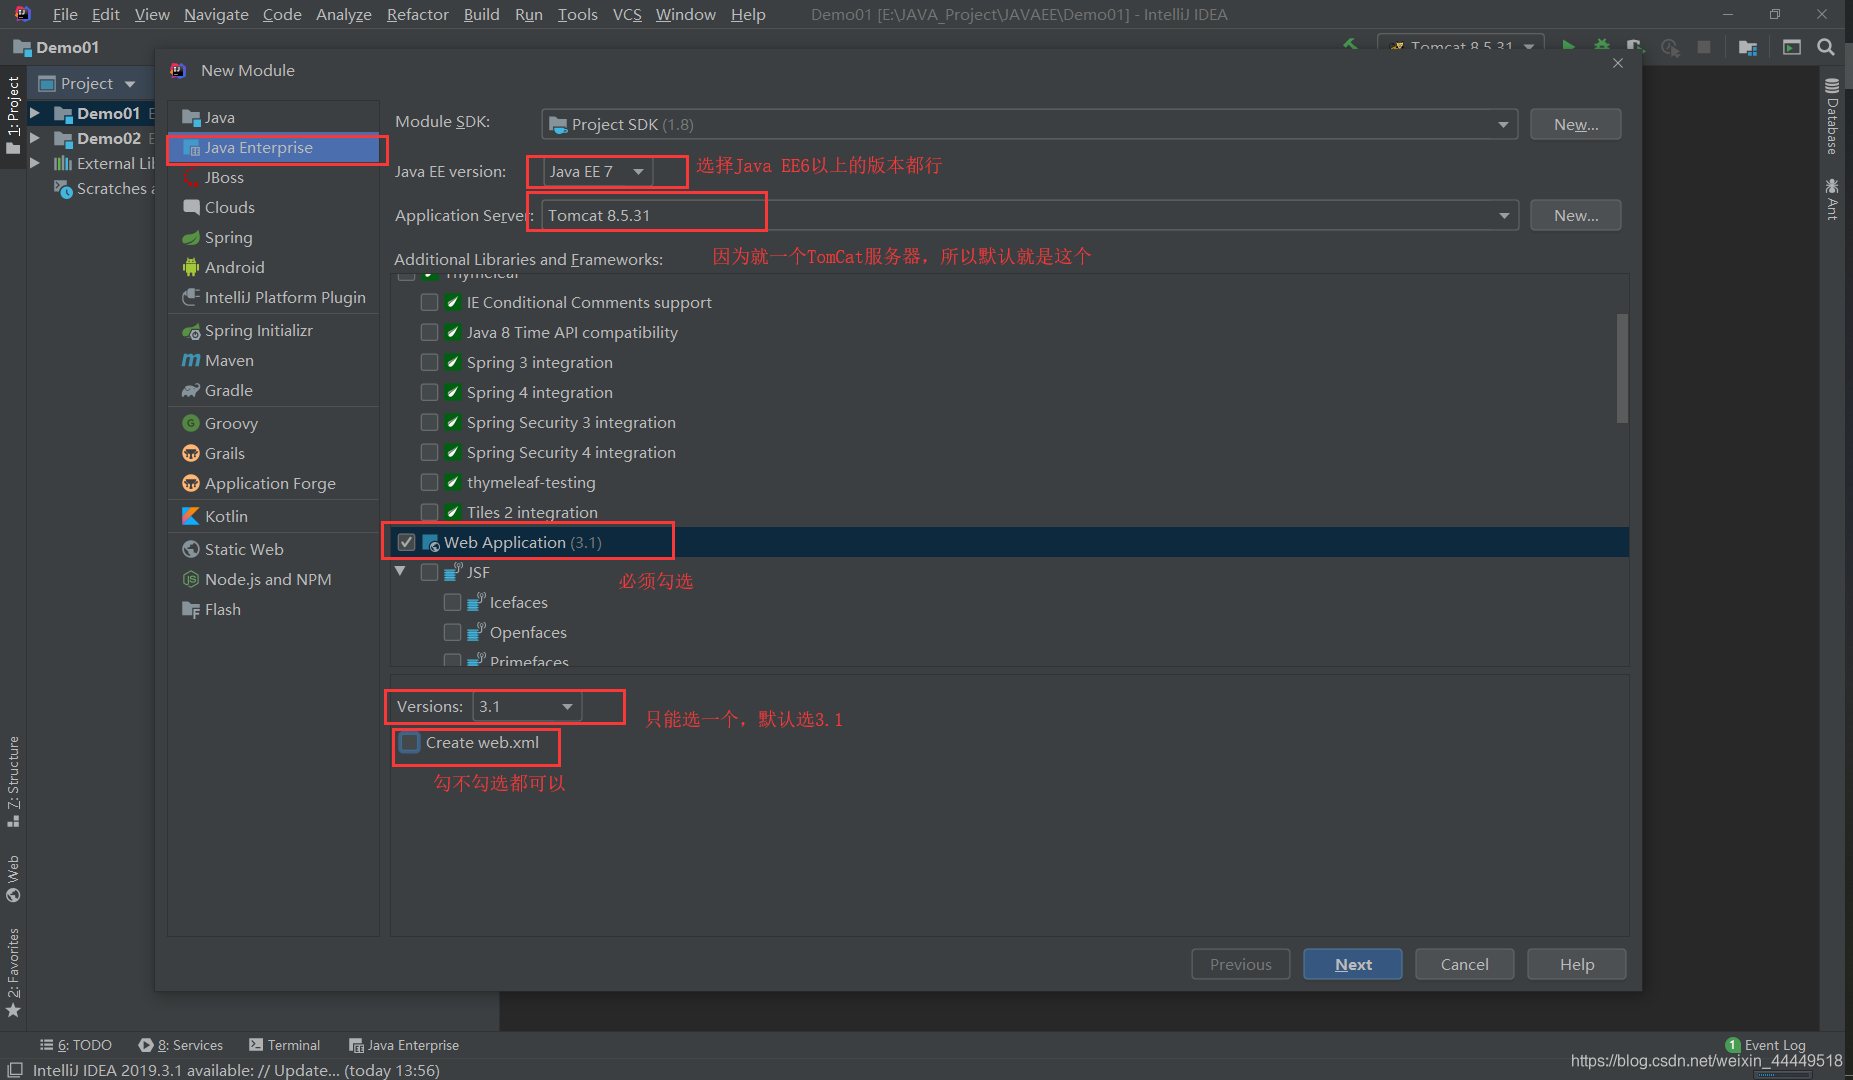Image resolution: width=1853 pixels, height=1080 pixels.
Task: Click the frameworks list scrollbar thumb
Action: 1622,368
